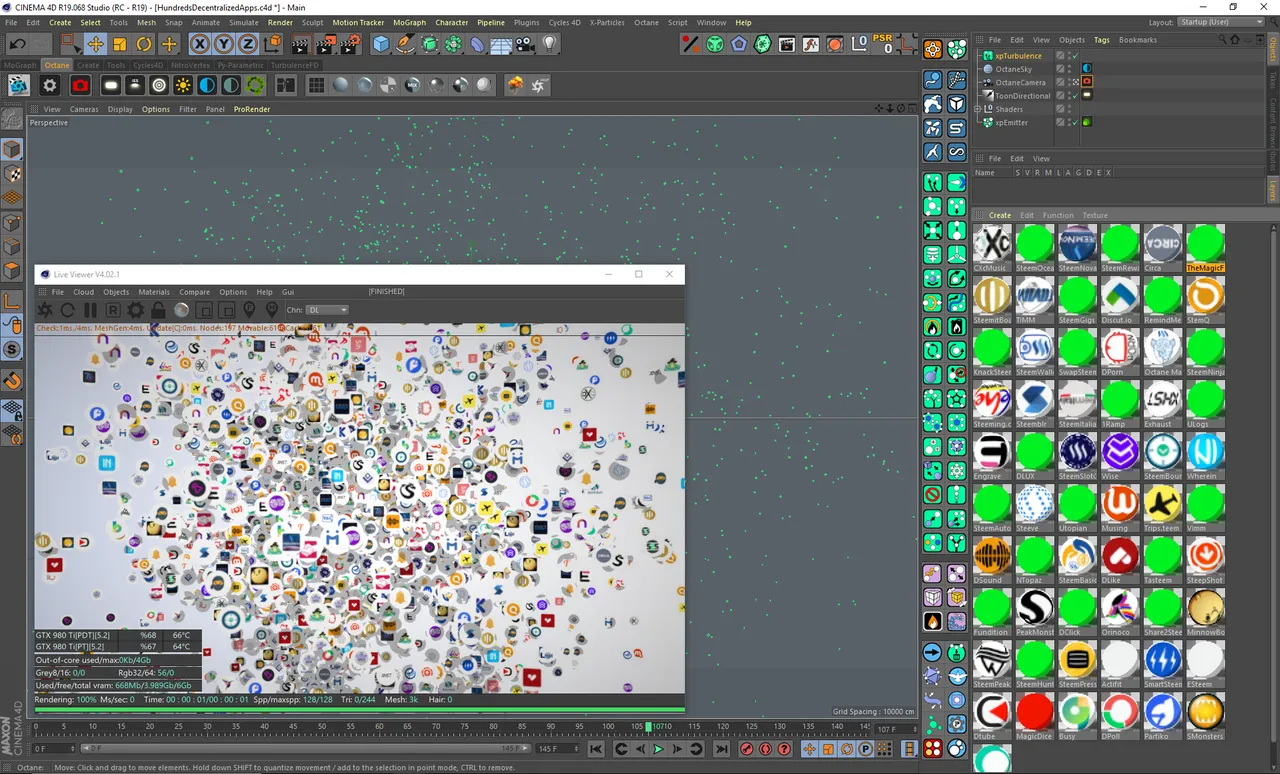Open the Layers side tab
The width and height of the screenshot is (1280, 774).
[1273, 190]
